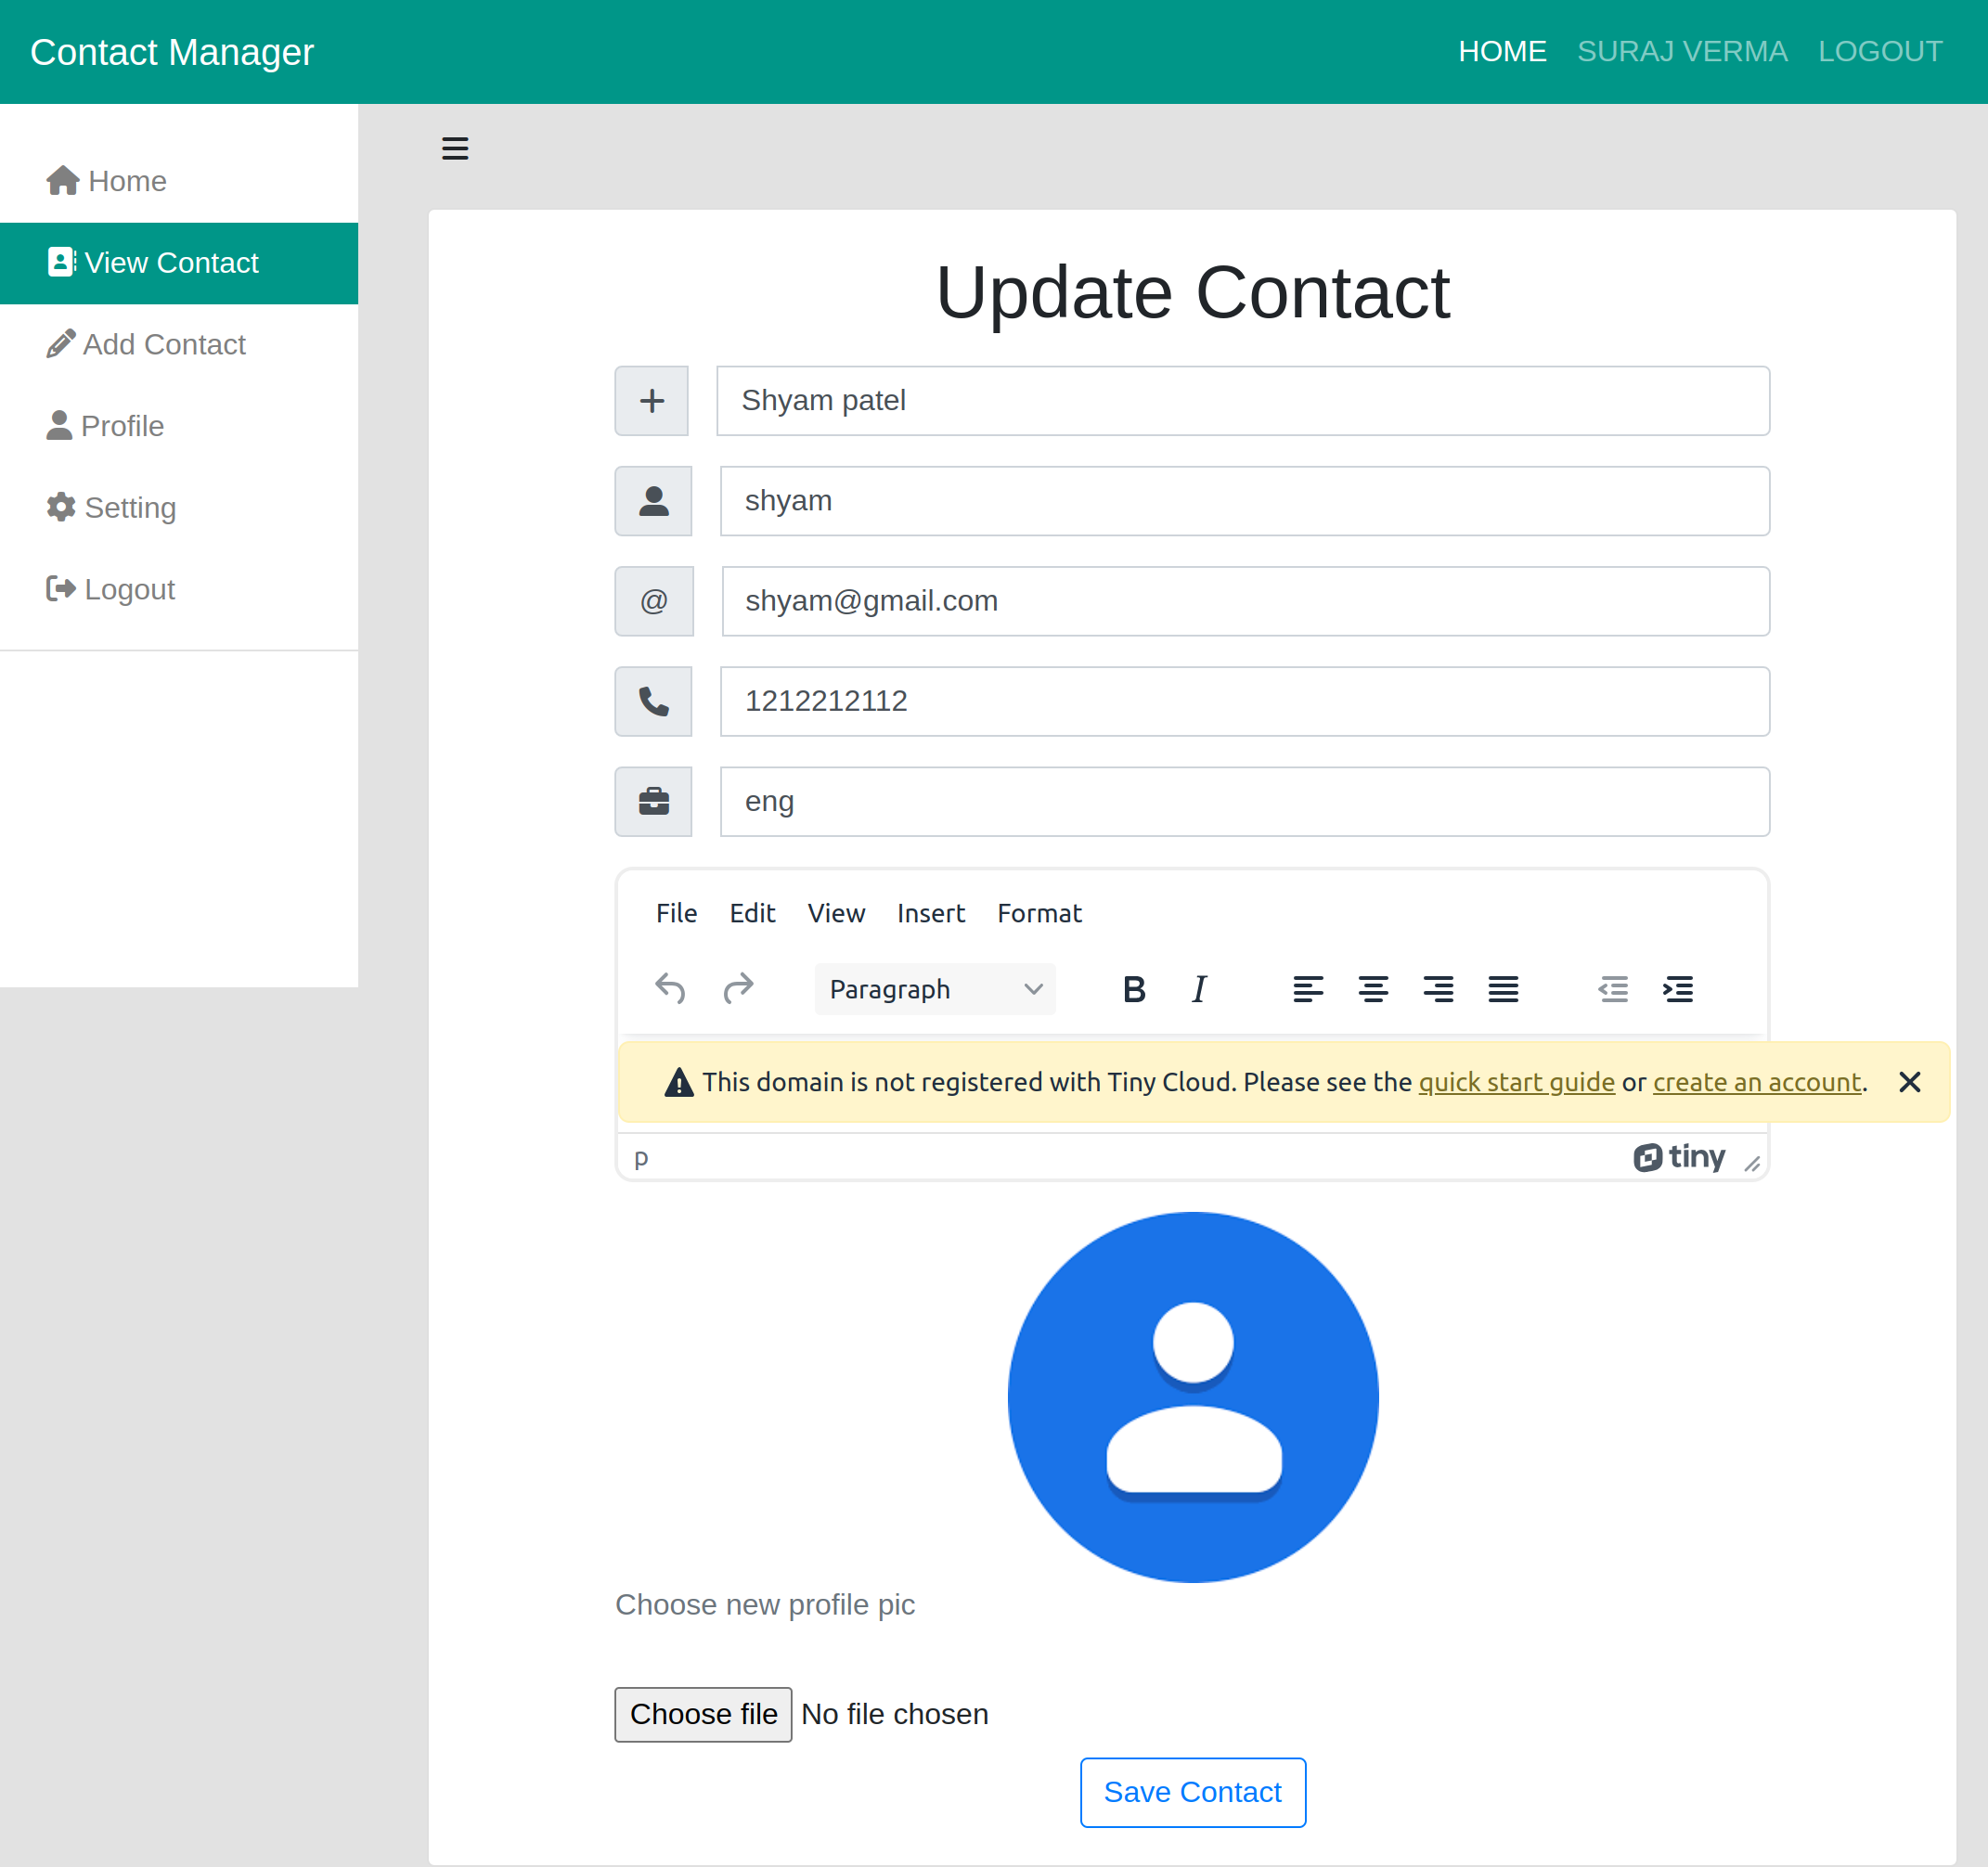Viewport: 1988px width, 1867px height.
Task: Increase indent in editor toolbar
Action: (x=1678, y=989)
